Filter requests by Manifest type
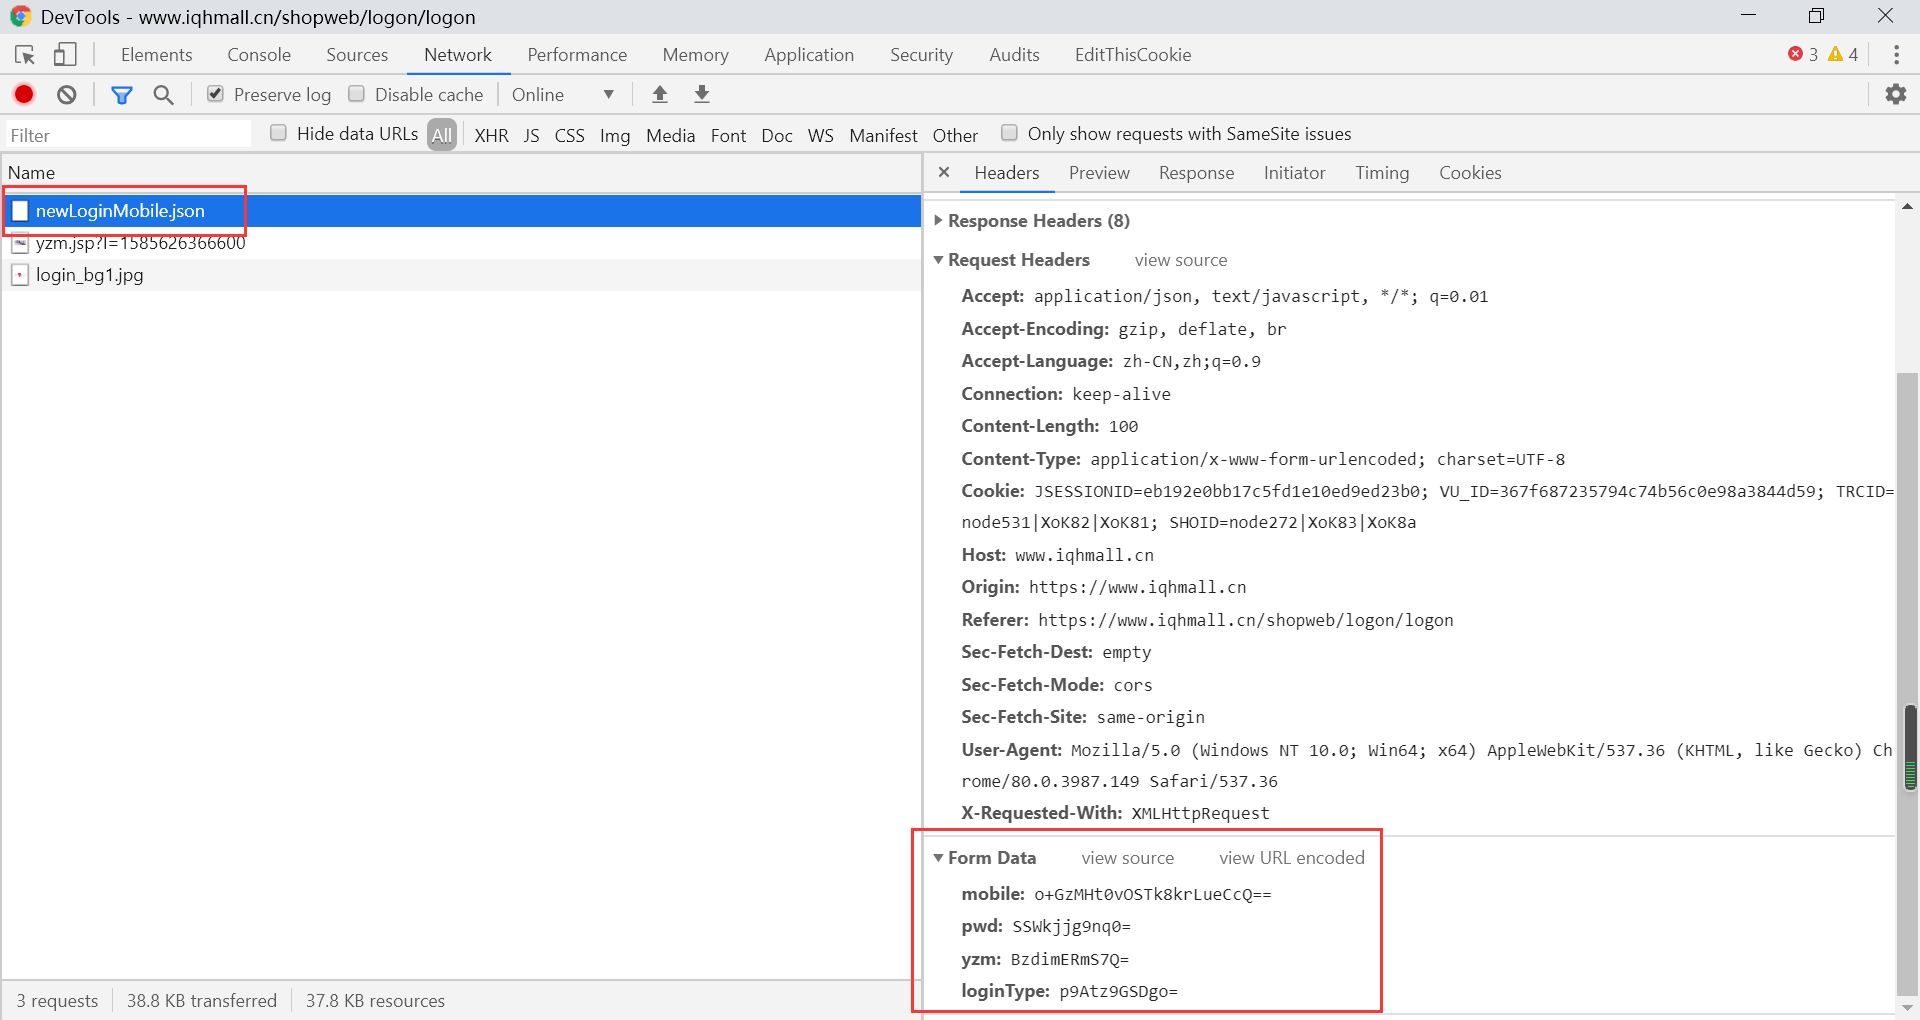Screen dimensions: 1920x1020 click(883, 135)
